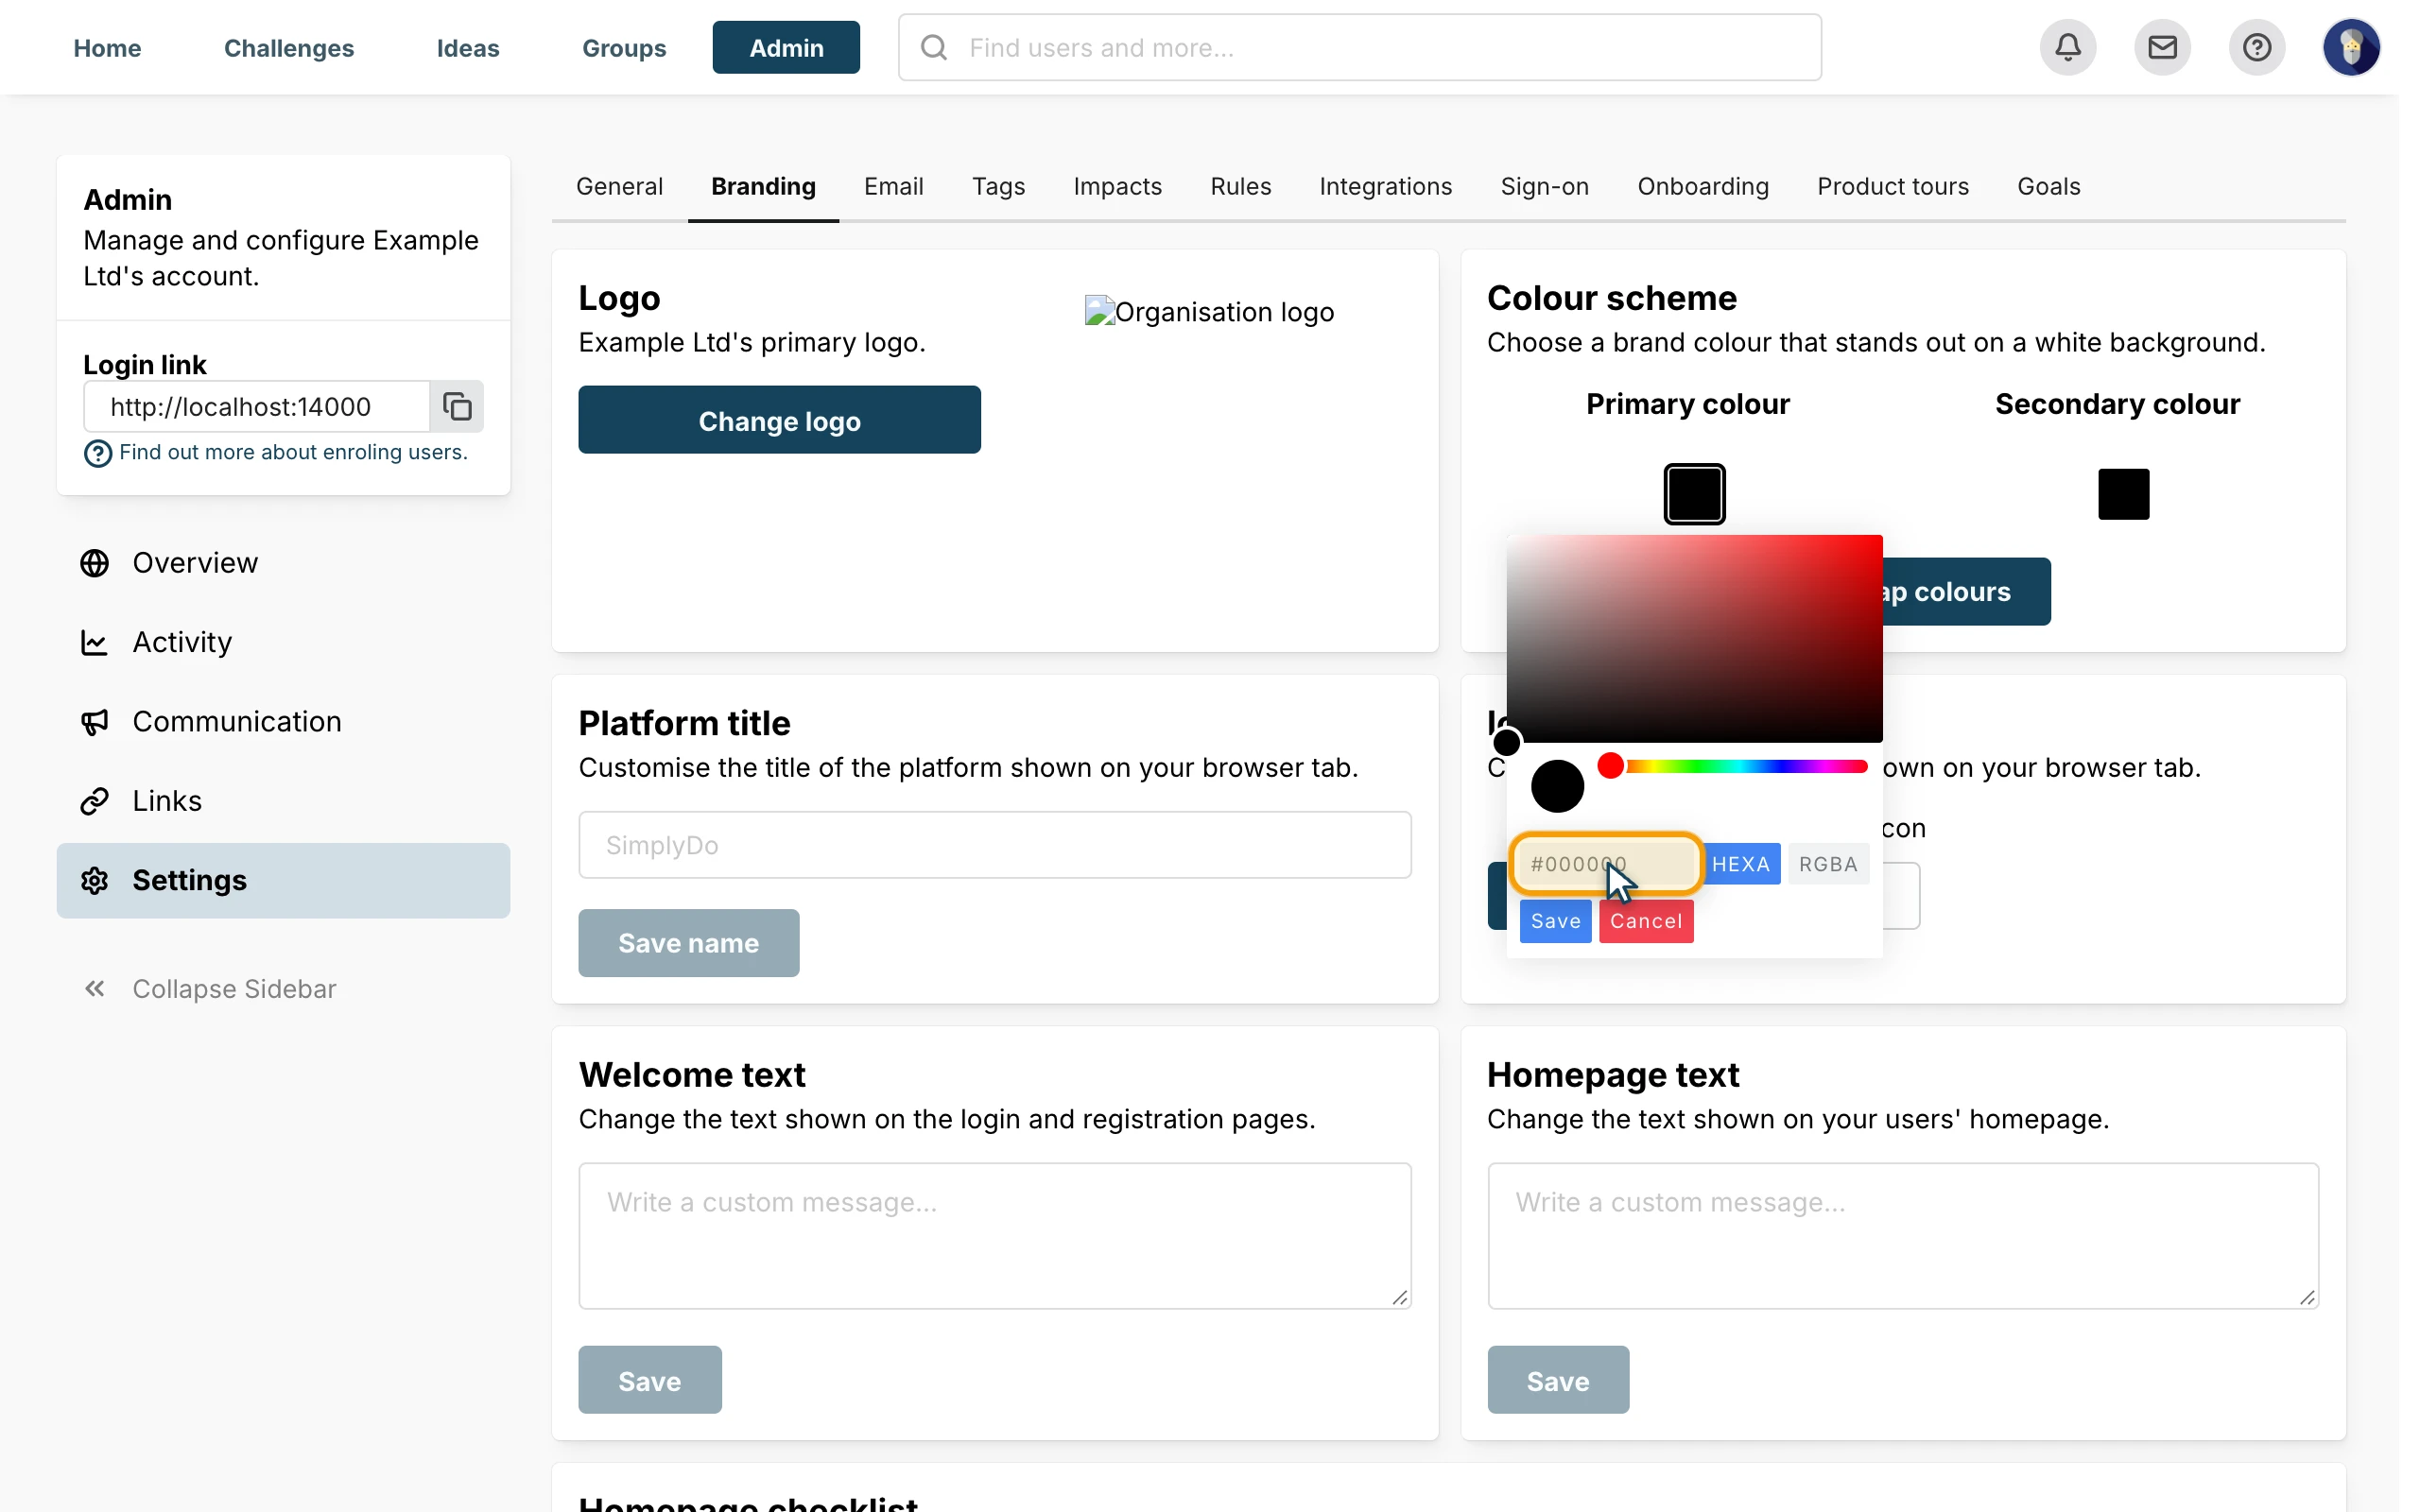Open Ideas in the top navigation
2420x1512 pixels.
click(468, 47)
